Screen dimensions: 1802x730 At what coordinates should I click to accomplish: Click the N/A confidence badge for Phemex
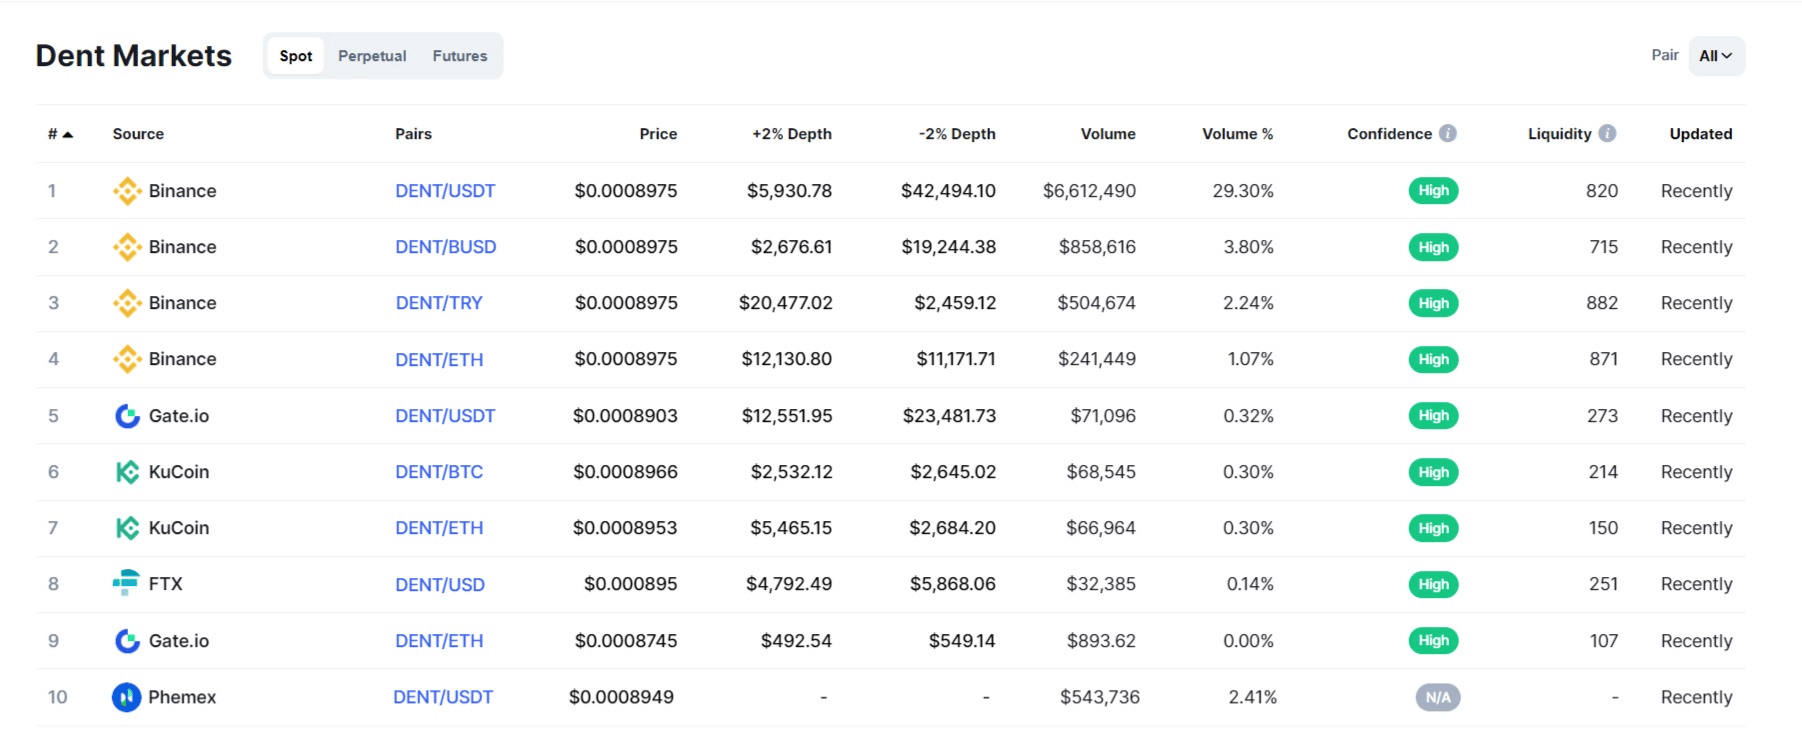(1437, 697)
